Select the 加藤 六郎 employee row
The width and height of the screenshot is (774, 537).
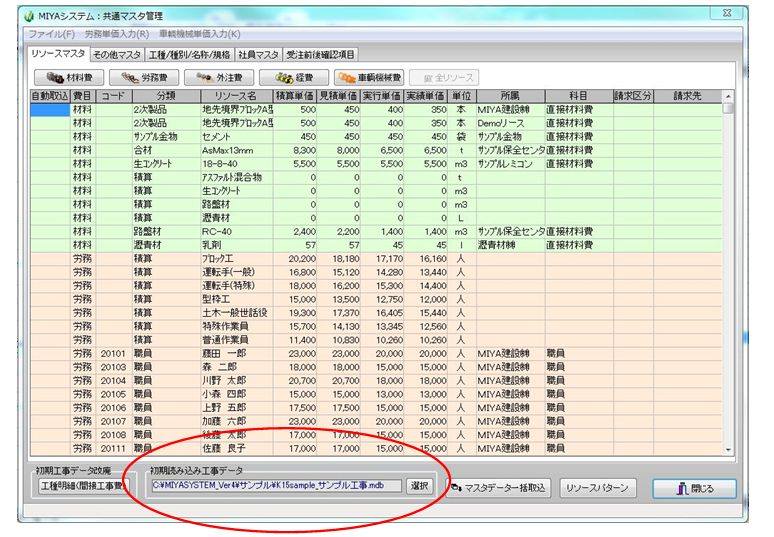click(376, 422)
